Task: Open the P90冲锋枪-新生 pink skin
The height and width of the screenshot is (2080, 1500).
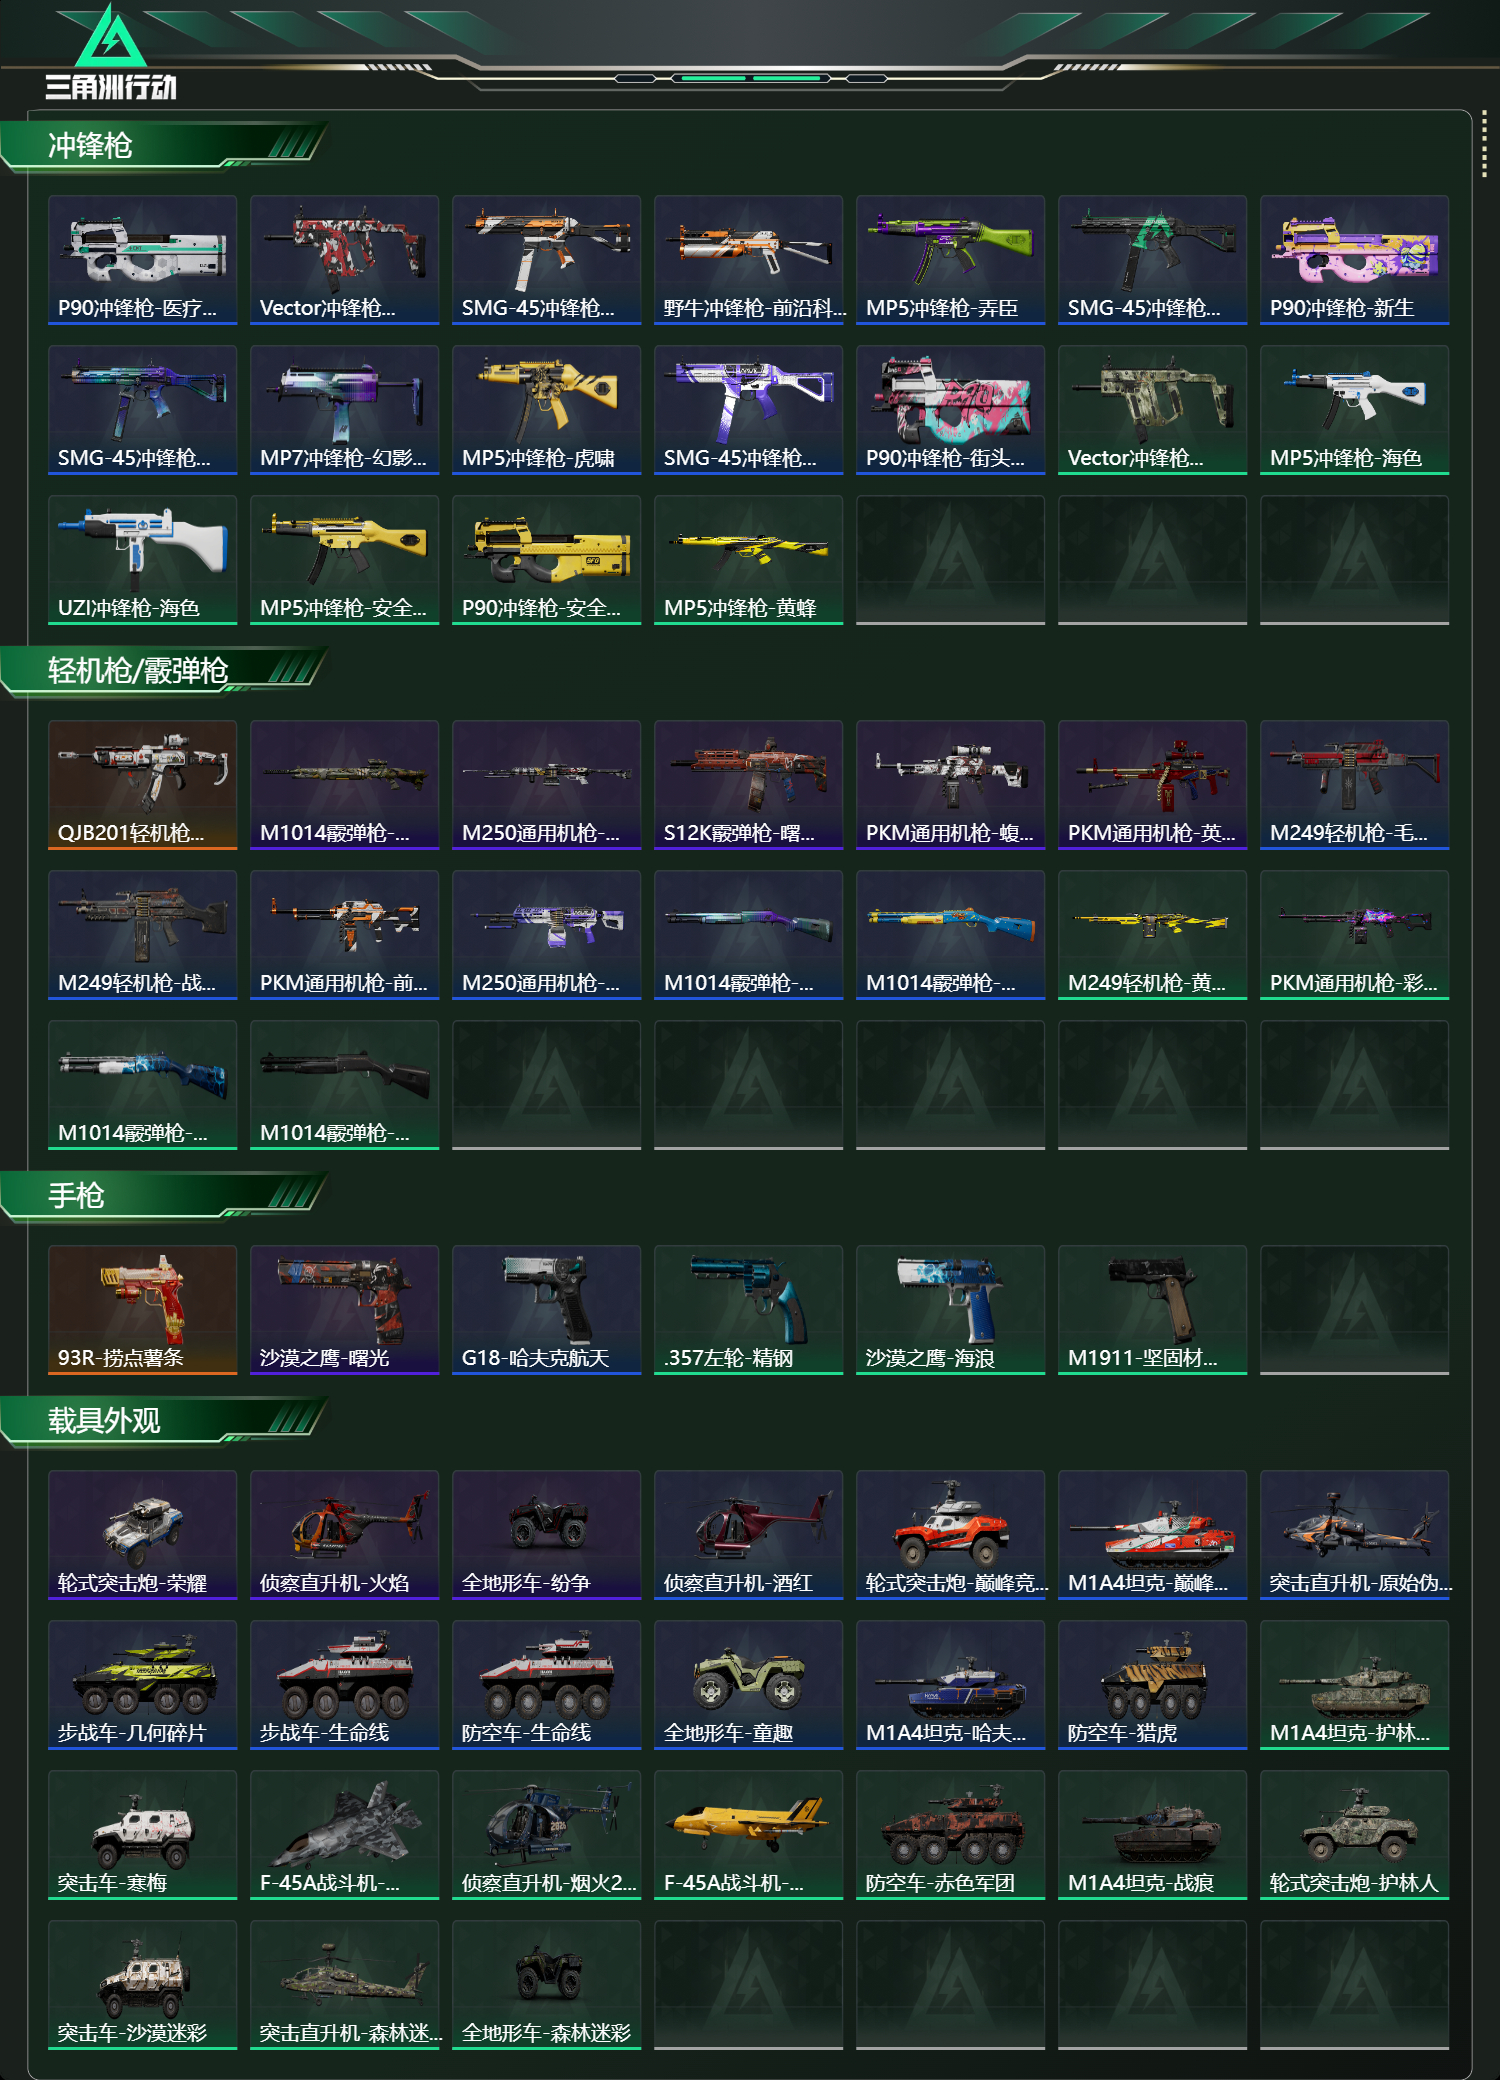Action: (1354, 260)
